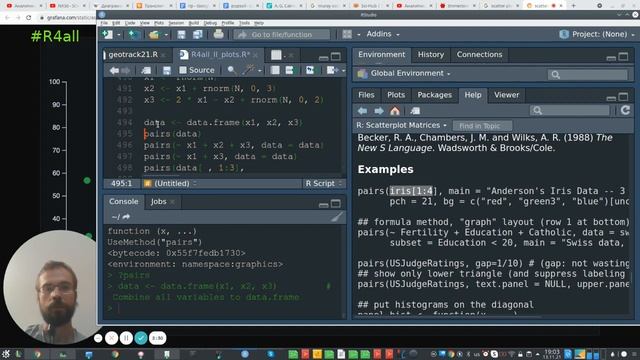The width and height of the screenshot is (640, 360).
Task: Click the pause button on the recorder overlay
Action: (x=126, y=338)
